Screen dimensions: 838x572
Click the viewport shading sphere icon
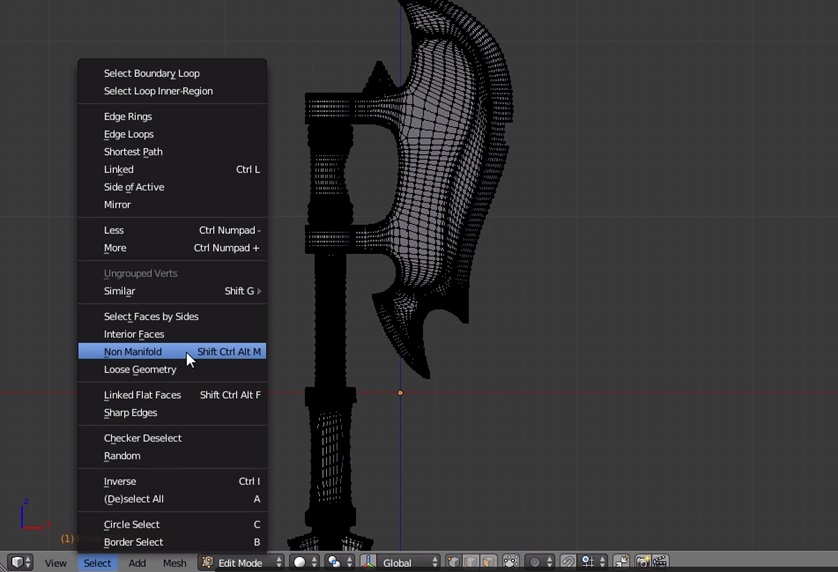(300, 562)
